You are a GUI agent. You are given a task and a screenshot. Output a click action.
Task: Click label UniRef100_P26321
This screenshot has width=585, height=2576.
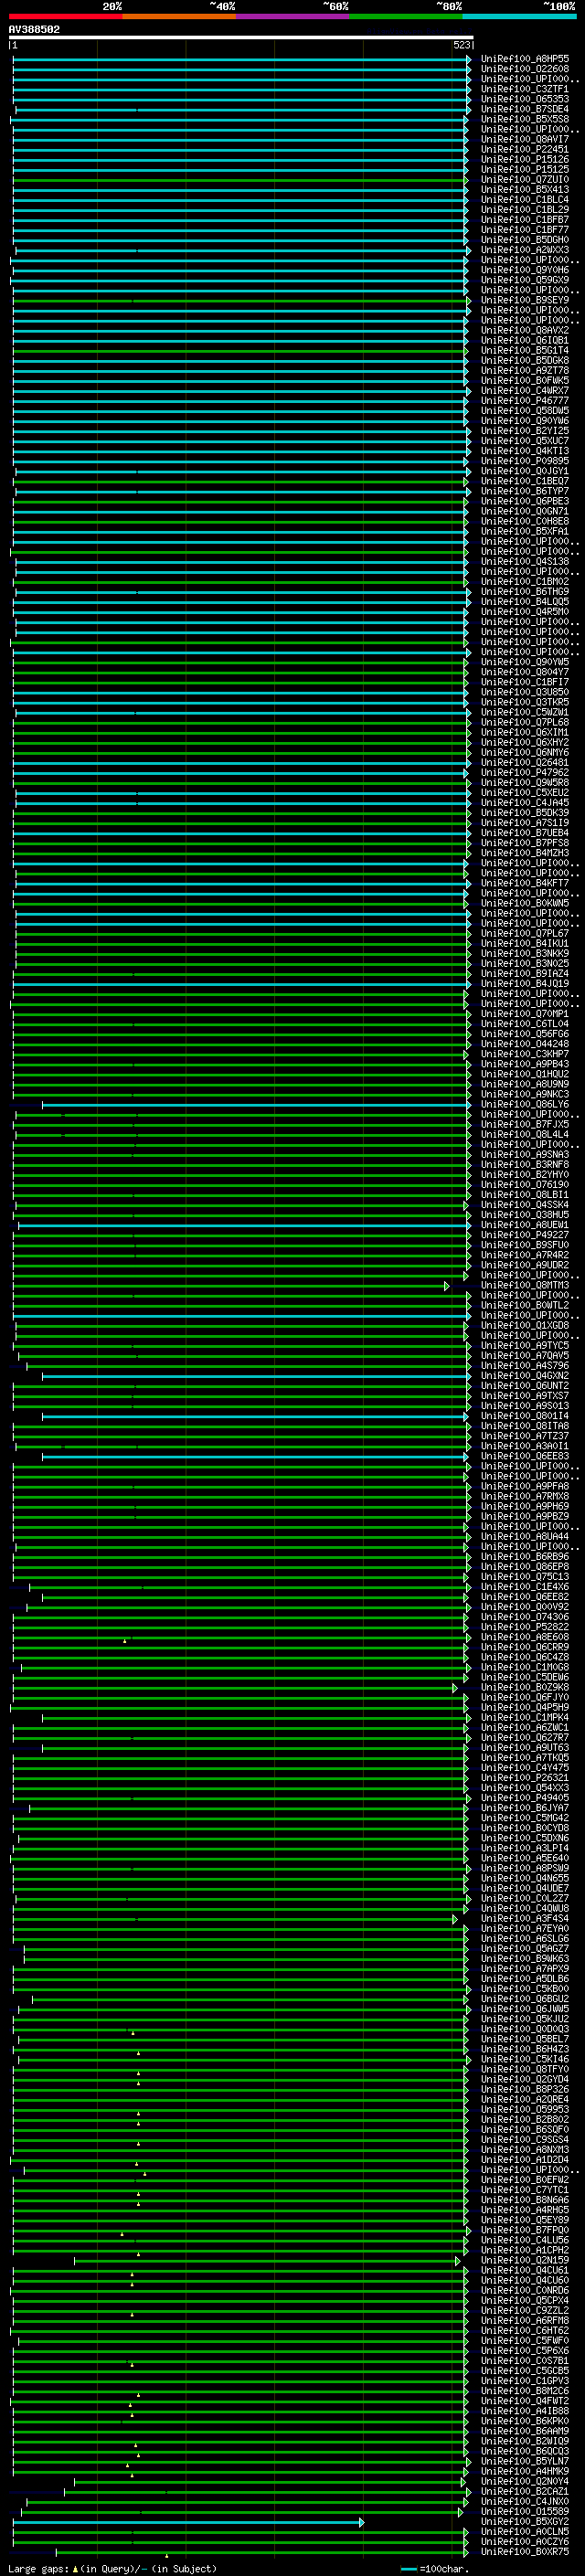(x=525, y=1778)
